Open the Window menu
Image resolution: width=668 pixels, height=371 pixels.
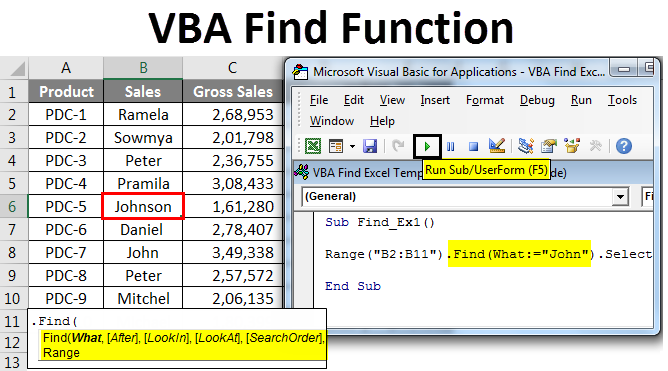[331, 121]
